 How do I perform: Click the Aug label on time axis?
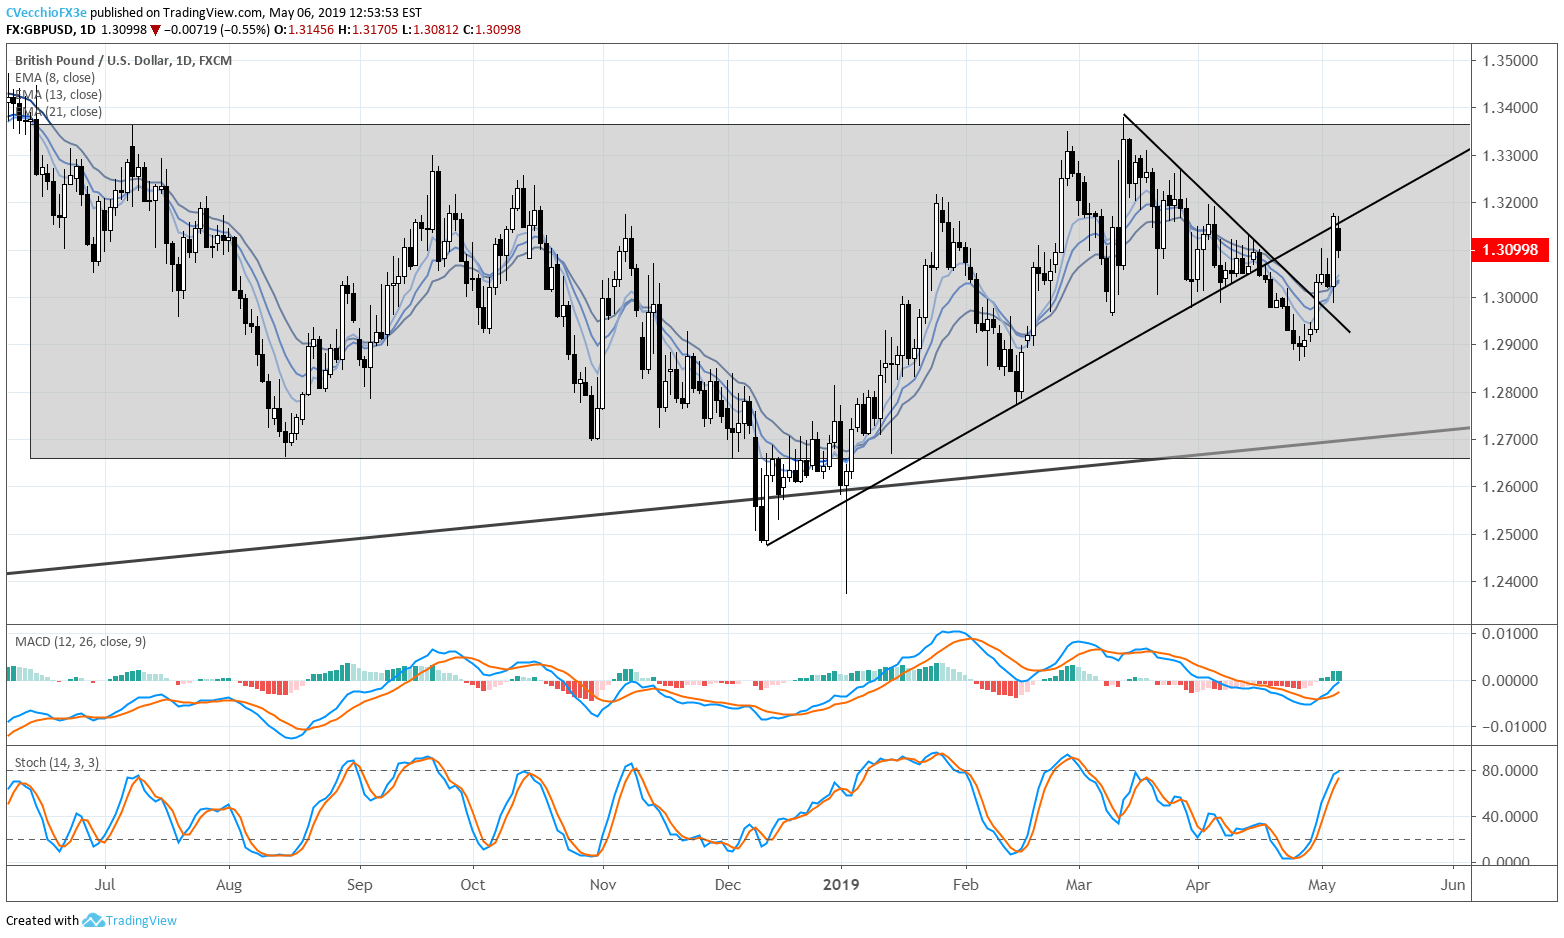[x=229, y=885]
